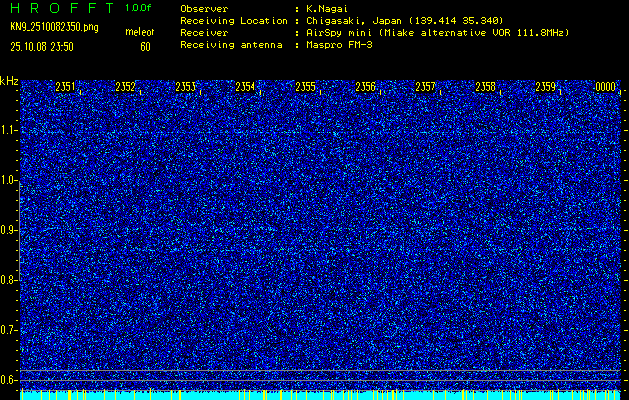The image size is (629, 400).
Task: Click the 2354 time tick label
Action: (246, 88)
